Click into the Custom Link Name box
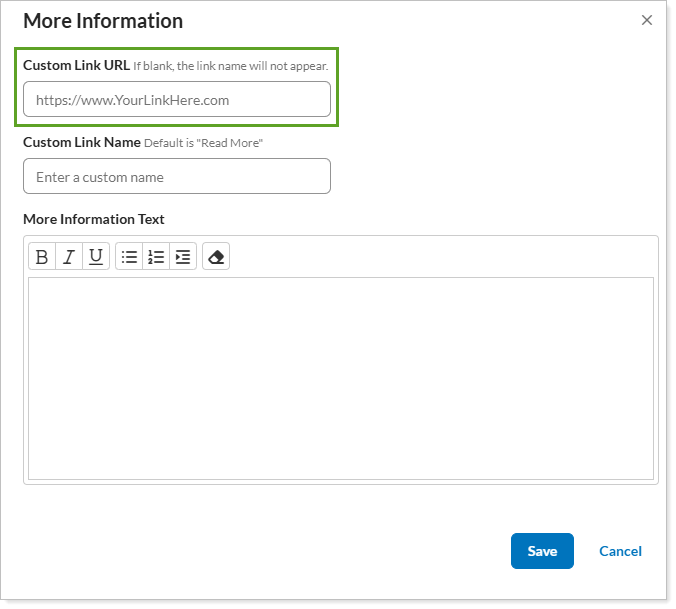 click(x=177, y=176)
